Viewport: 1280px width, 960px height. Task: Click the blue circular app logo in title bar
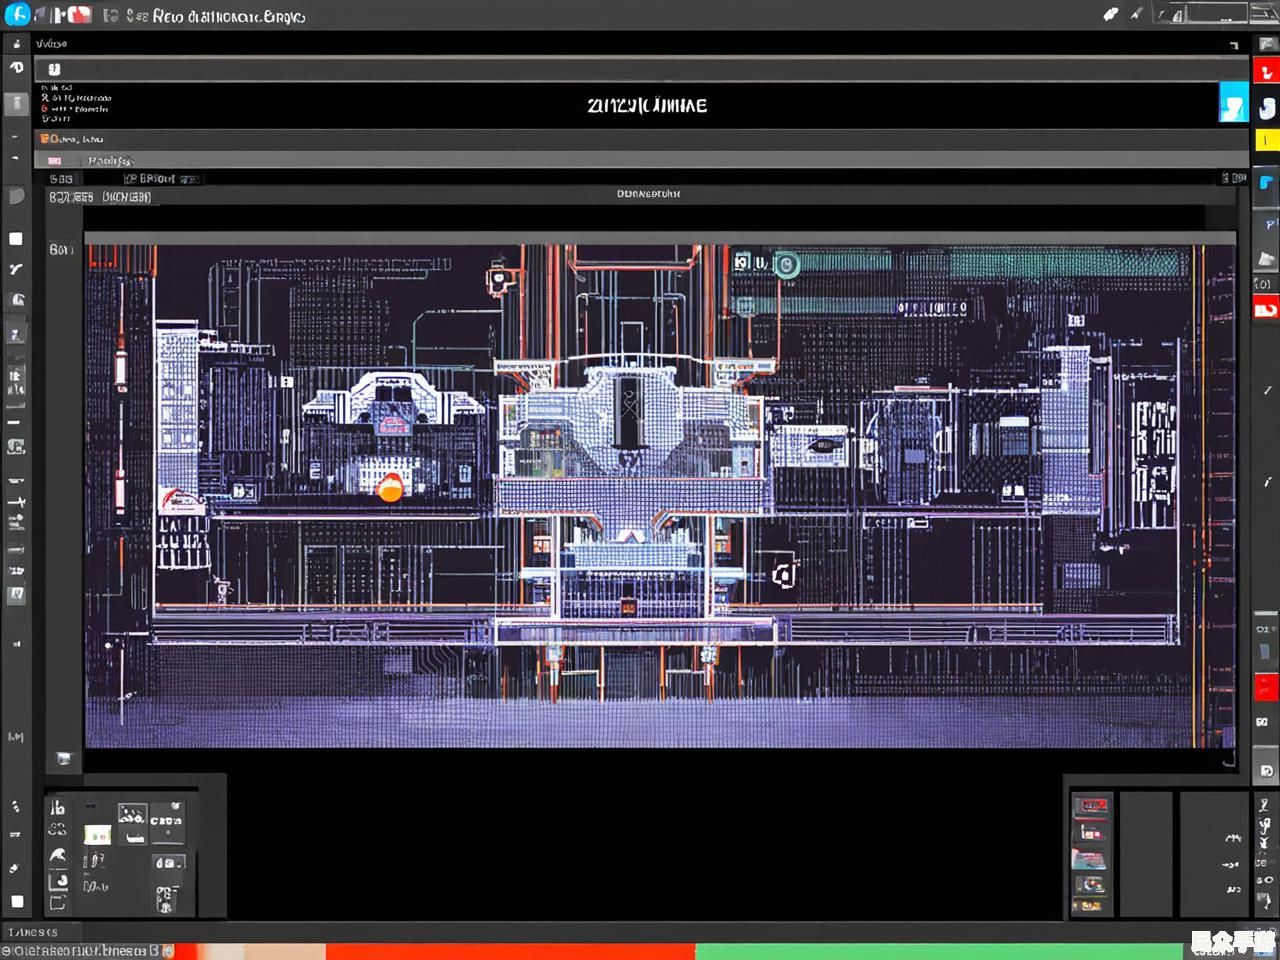tap(17, 14)
